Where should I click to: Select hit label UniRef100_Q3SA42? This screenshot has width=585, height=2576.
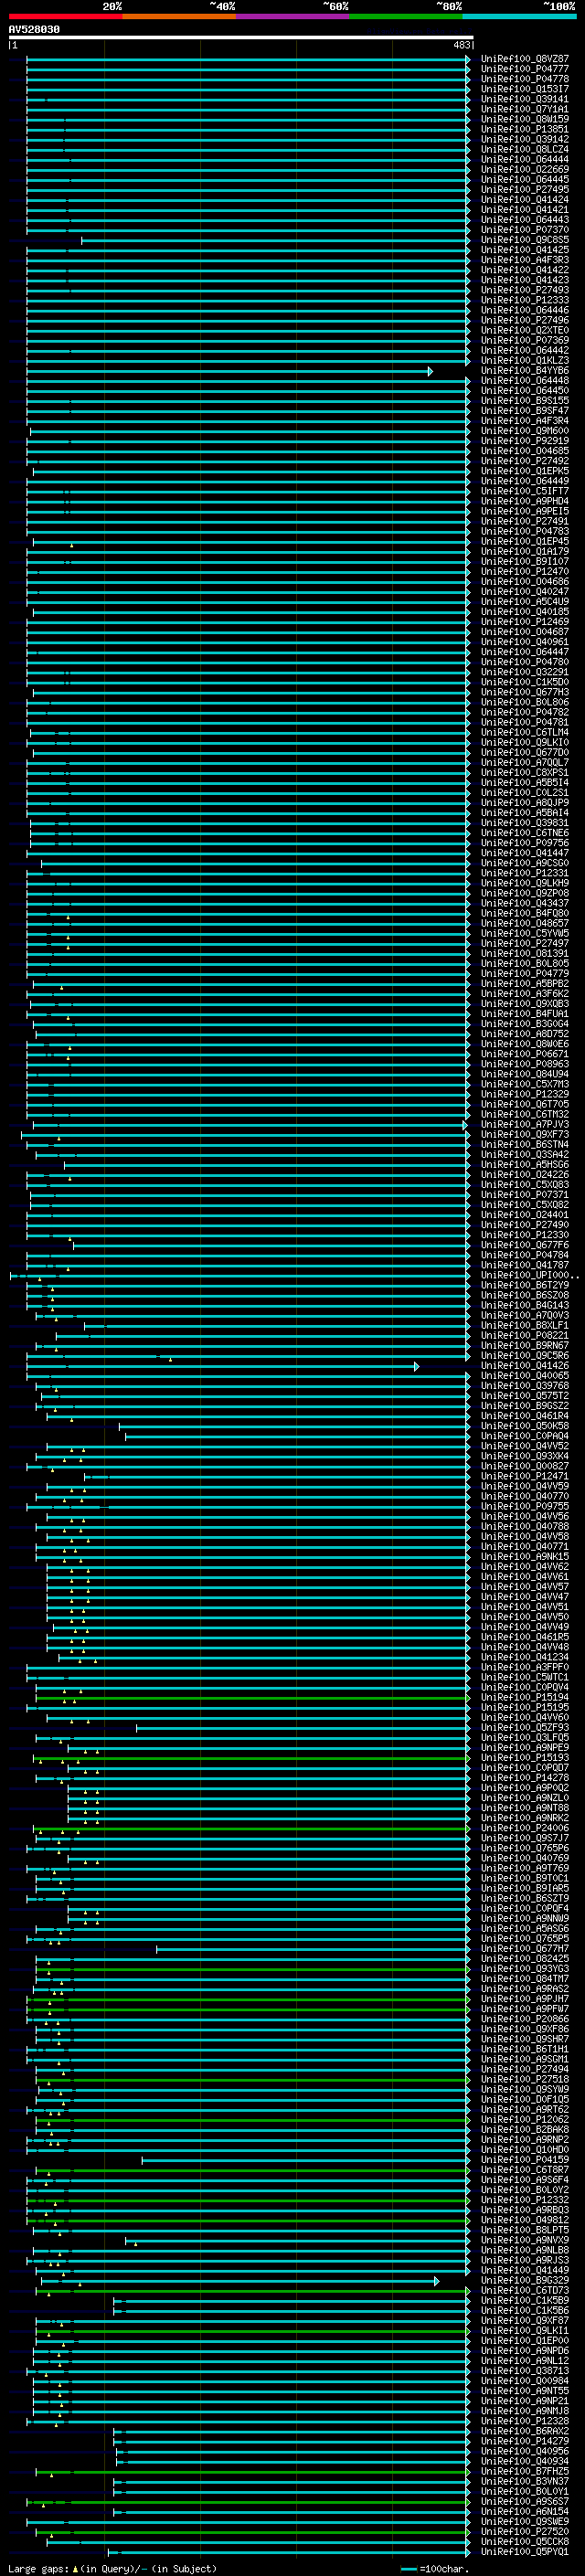[x=524, y=1154]
